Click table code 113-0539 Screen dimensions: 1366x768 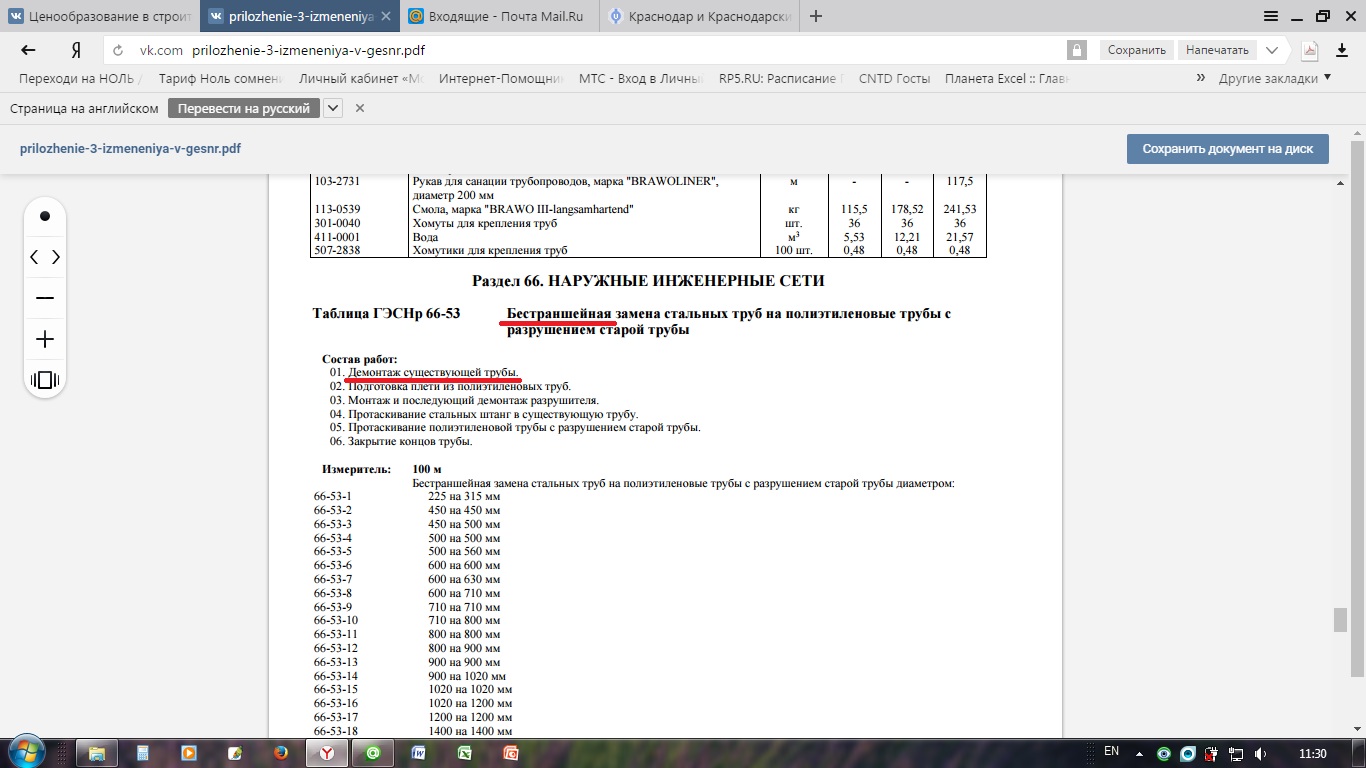point(337,209)
